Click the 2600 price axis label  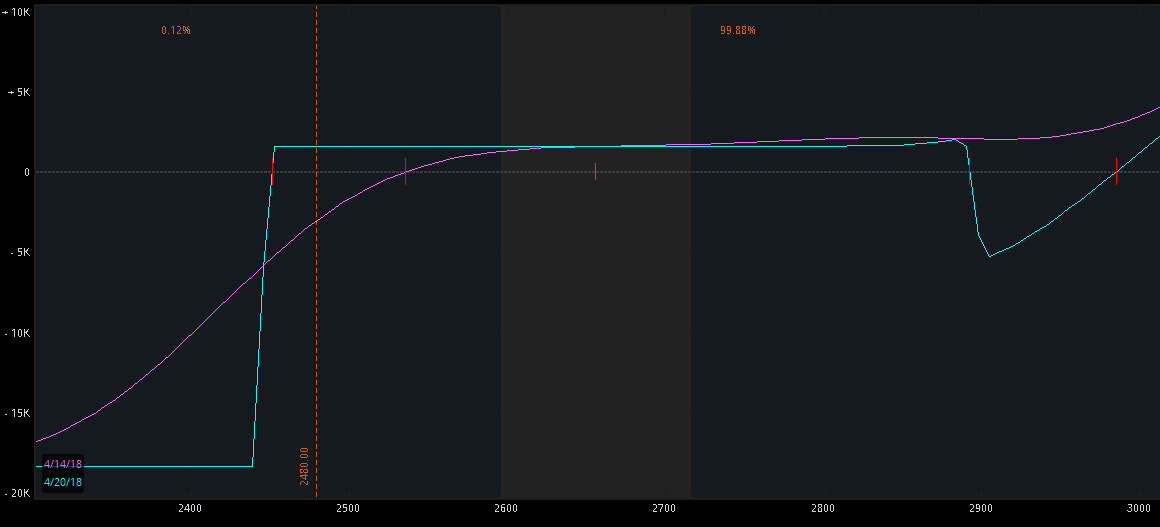pyautogui.click(x=506, y=509)
